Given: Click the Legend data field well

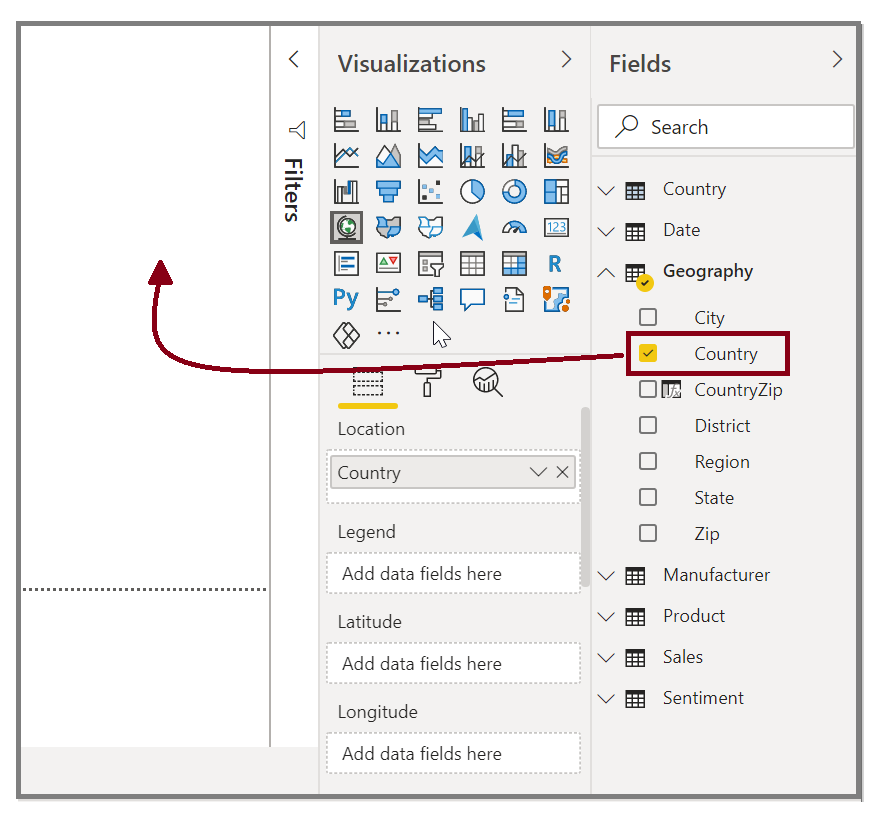Looking at the screenshot, I should coord(453,573).
